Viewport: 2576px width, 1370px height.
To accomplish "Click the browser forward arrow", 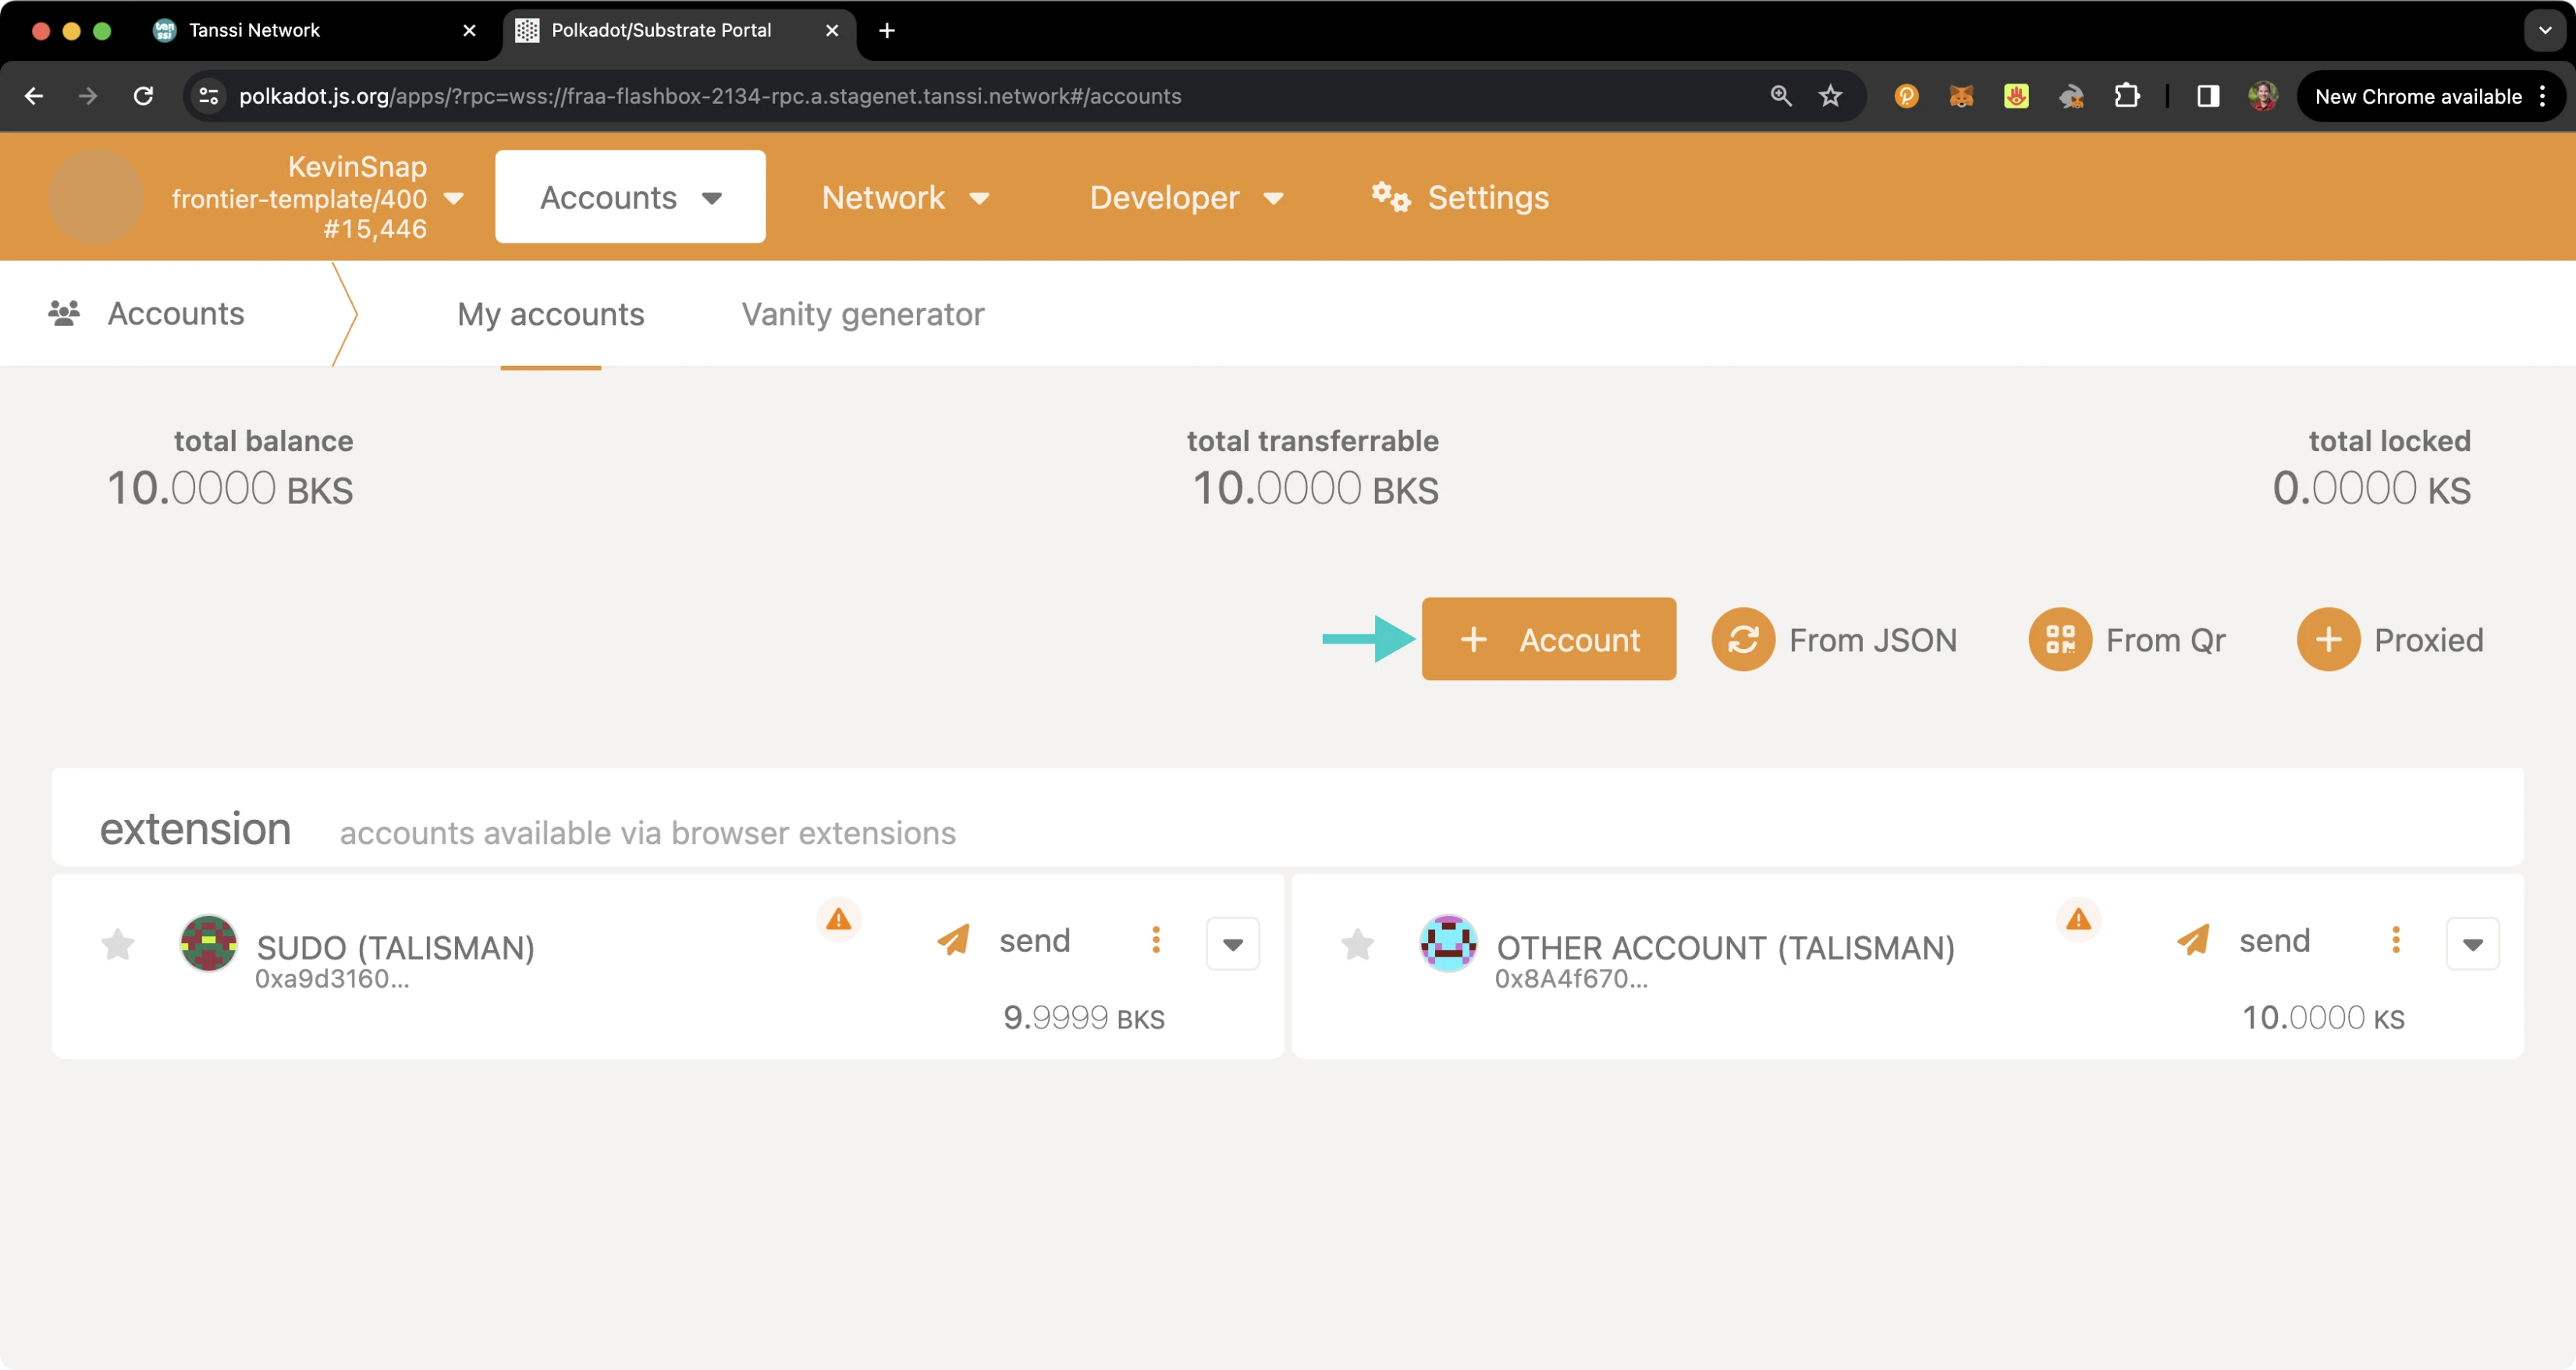I will click(88, 96).
